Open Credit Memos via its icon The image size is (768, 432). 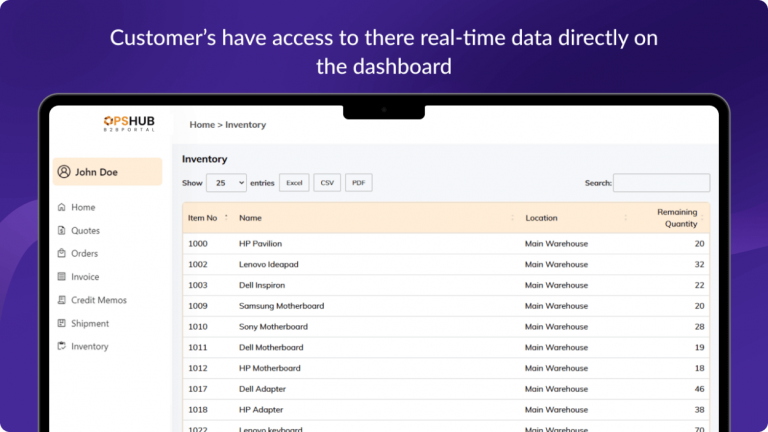(61, 300)
